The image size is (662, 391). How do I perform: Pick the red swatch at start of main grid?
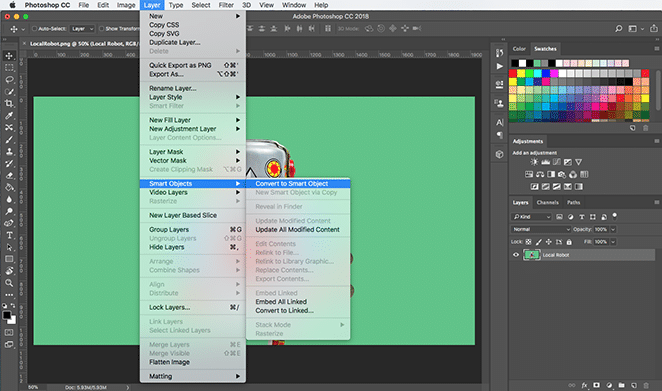coord(513,73)
